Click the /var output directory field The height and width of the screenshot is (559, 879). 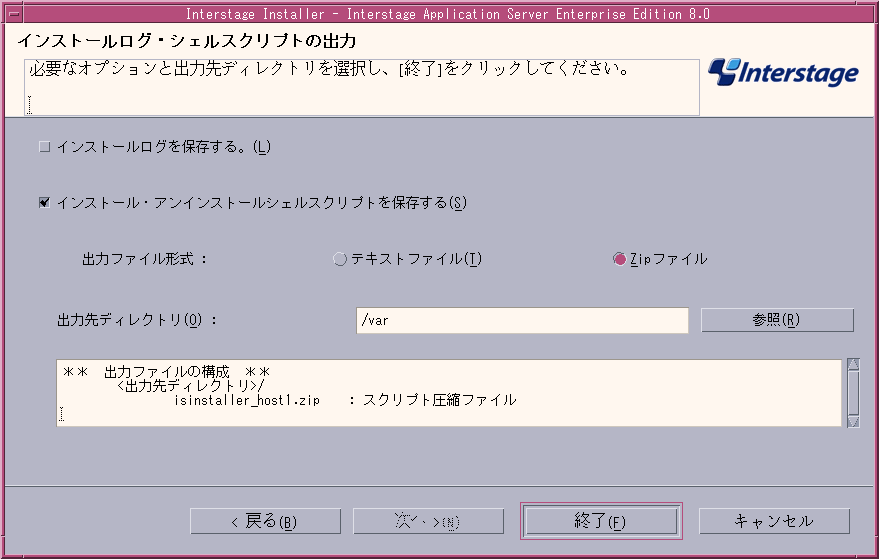[x=522, y=320]
